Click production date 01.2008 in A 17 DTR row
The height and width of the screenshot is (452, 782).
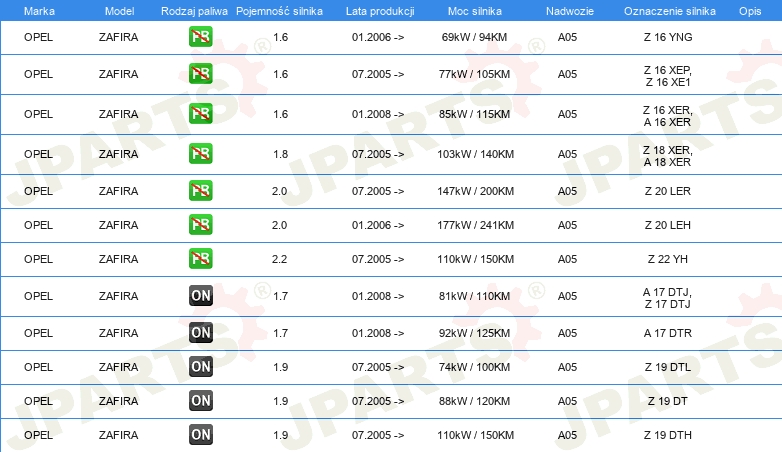[378, 333]
